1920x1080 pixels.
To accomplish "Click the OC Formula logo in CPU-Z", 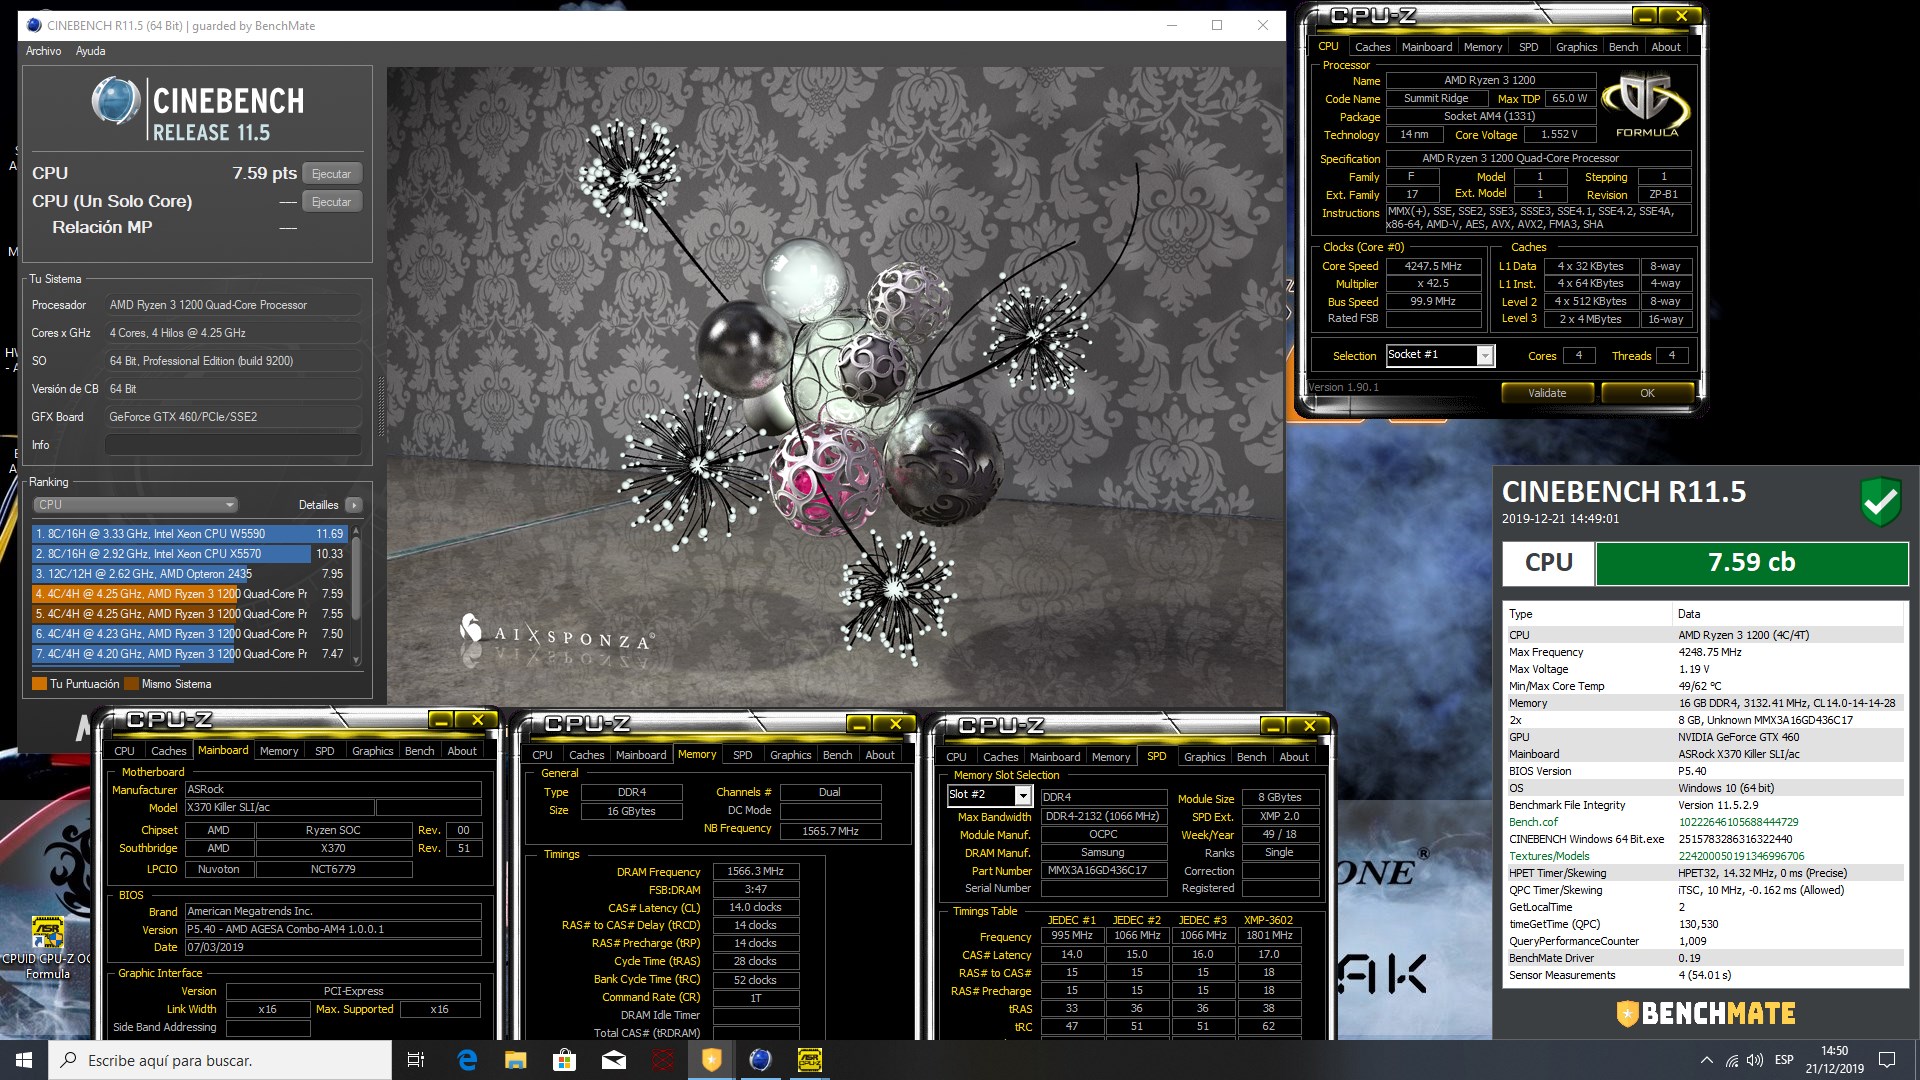I will 1646,106.
